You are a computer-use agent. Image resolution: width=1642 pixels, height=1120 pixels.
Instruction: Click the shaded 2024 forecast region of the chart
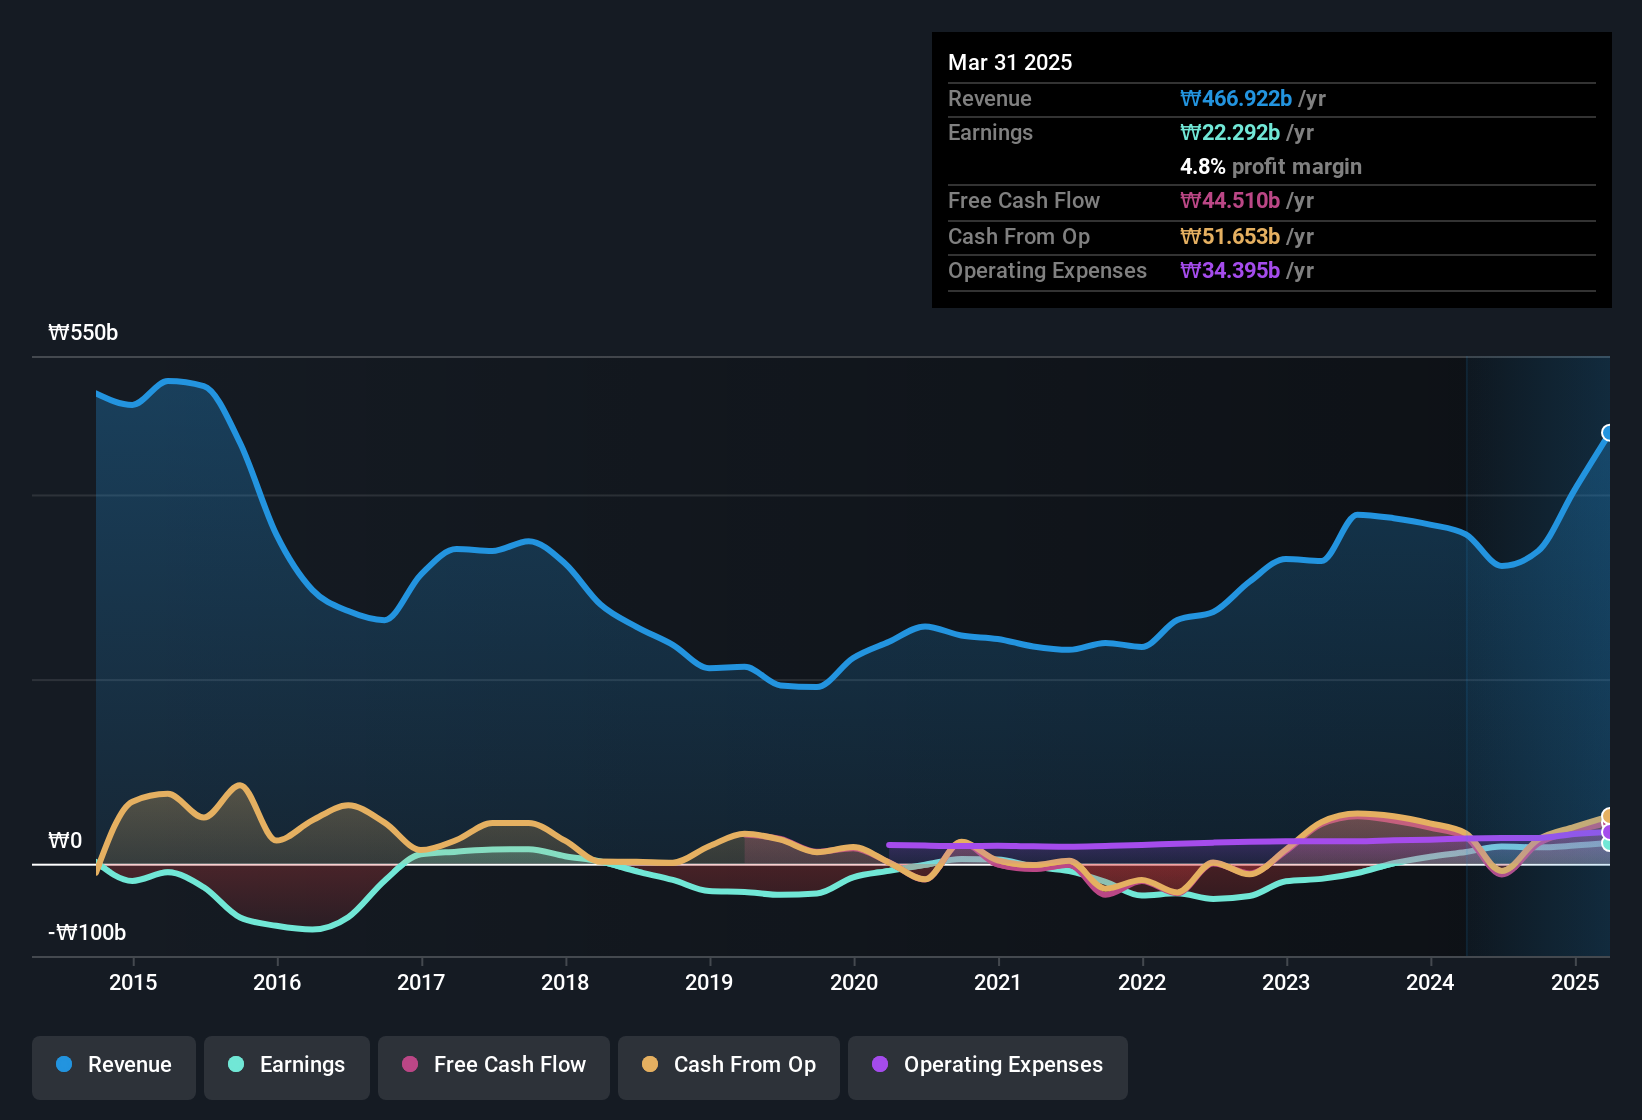[x=1530, y=650]
